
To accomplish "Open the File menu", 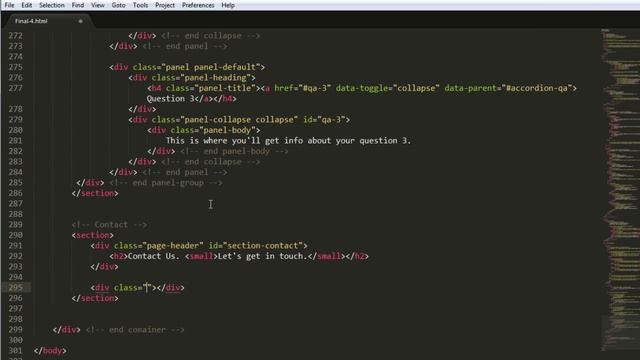I will (9, 5).
